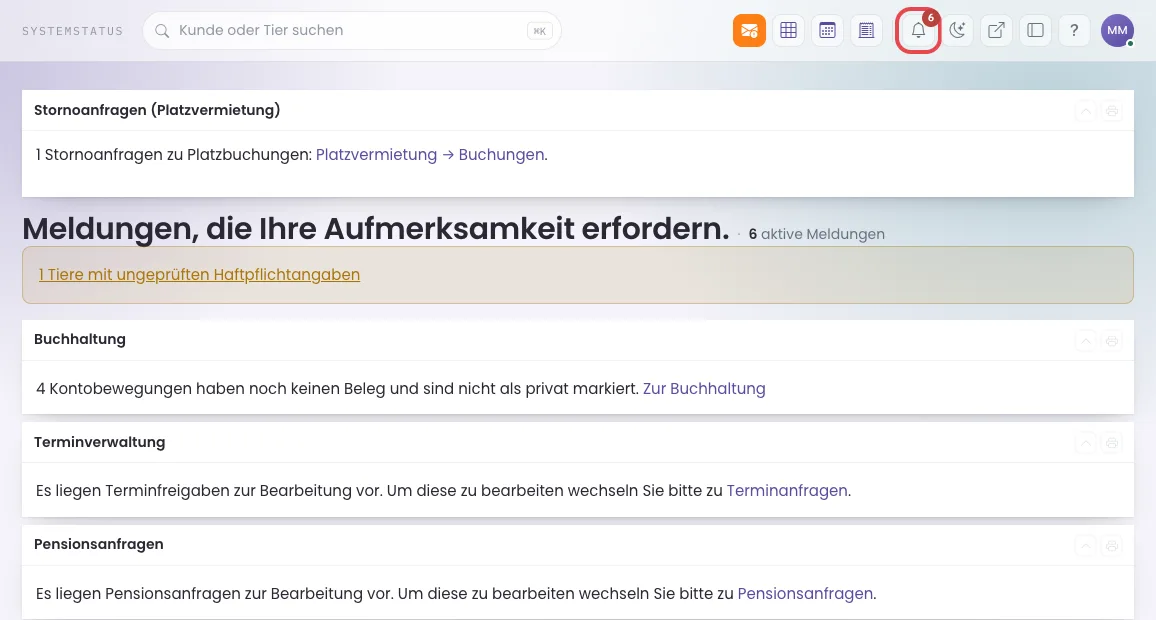Click the 'Pensionsanfragen' card title
The height and width of the screenshot is (620, 1156).
tap(99, 544)
